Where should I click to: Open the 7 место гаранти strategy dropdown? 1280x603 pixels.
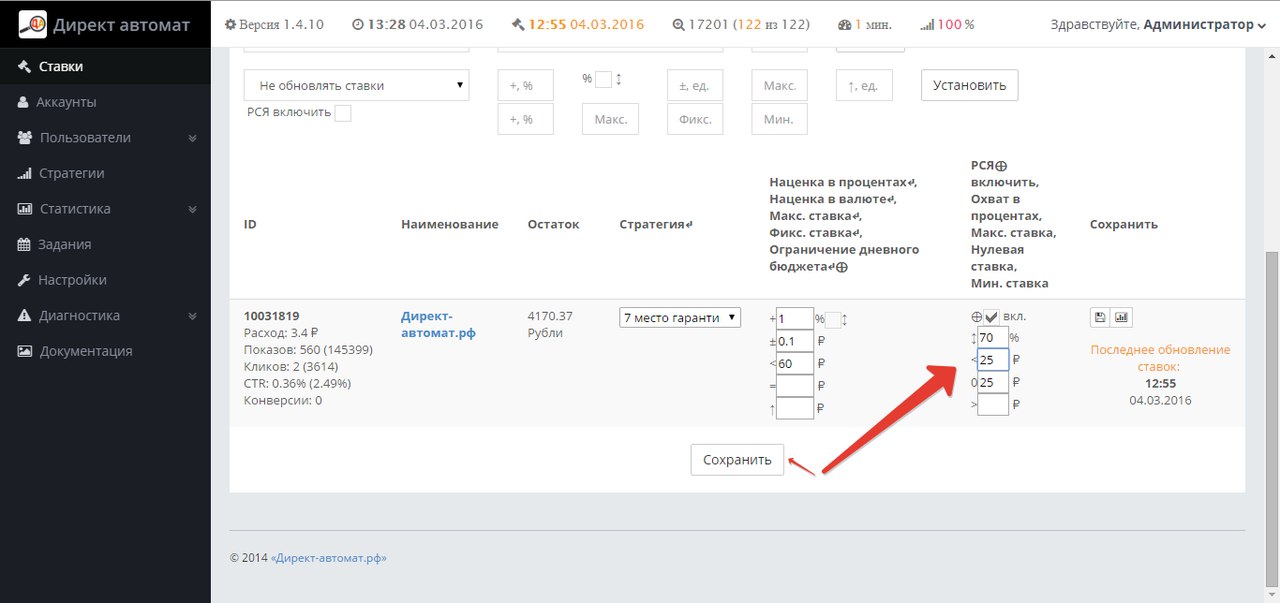click(680, 317)
